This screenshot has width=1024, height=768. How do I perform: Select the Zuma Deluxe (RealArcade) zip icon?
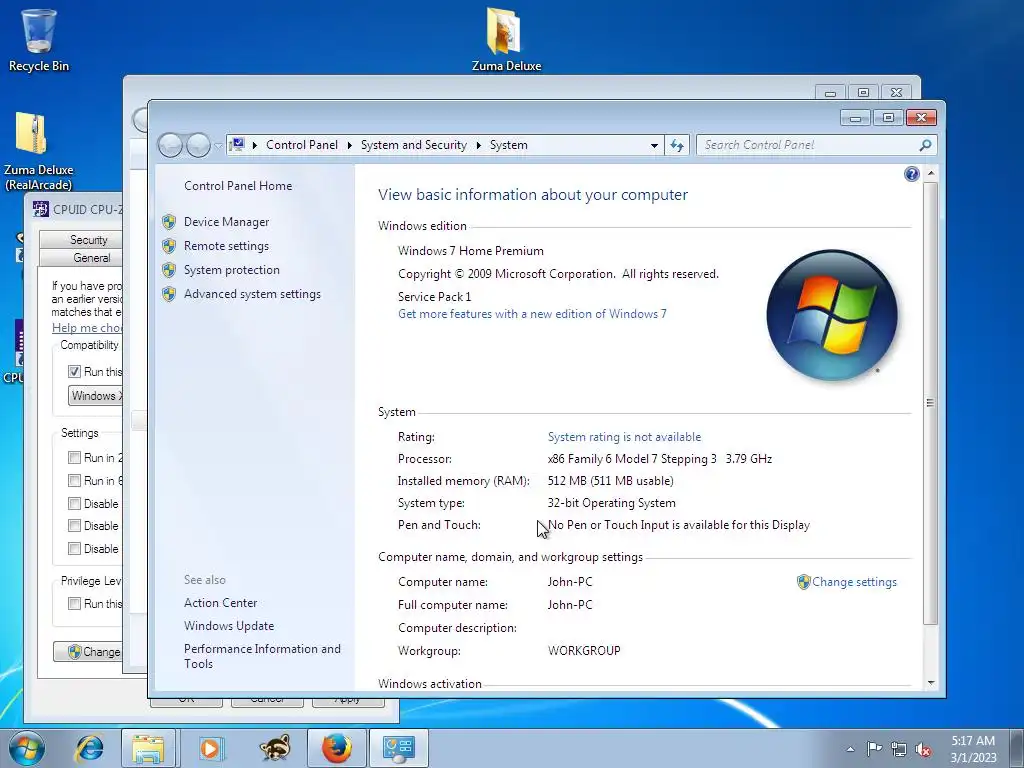pyautogui.click(x=38, y=150)
